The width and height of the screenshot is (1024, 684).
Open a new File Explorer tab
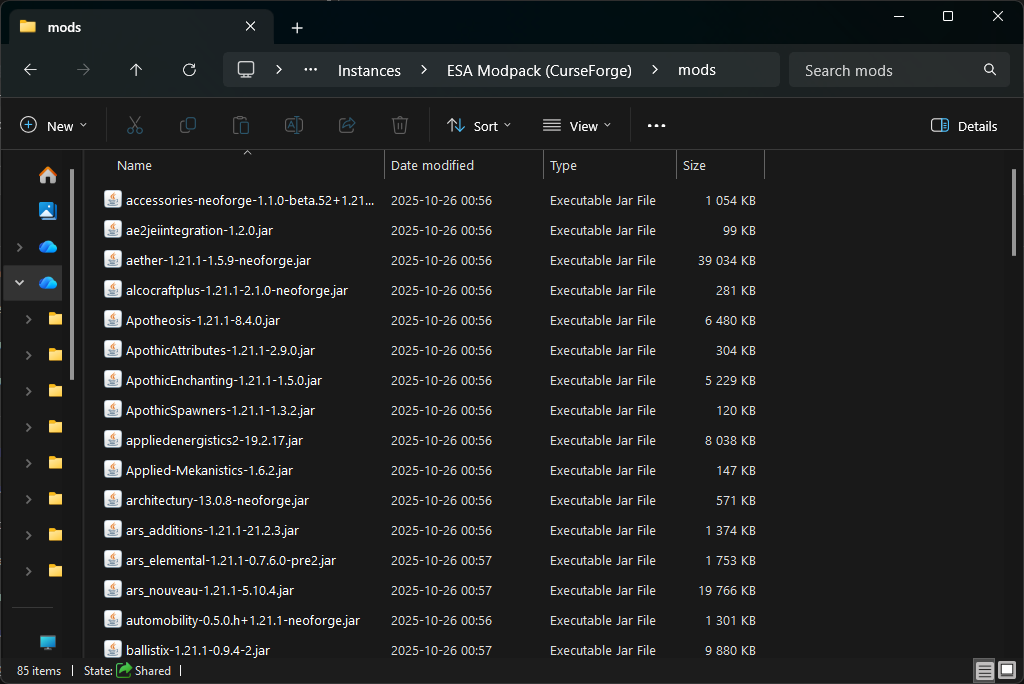click(x=297, y=28)
